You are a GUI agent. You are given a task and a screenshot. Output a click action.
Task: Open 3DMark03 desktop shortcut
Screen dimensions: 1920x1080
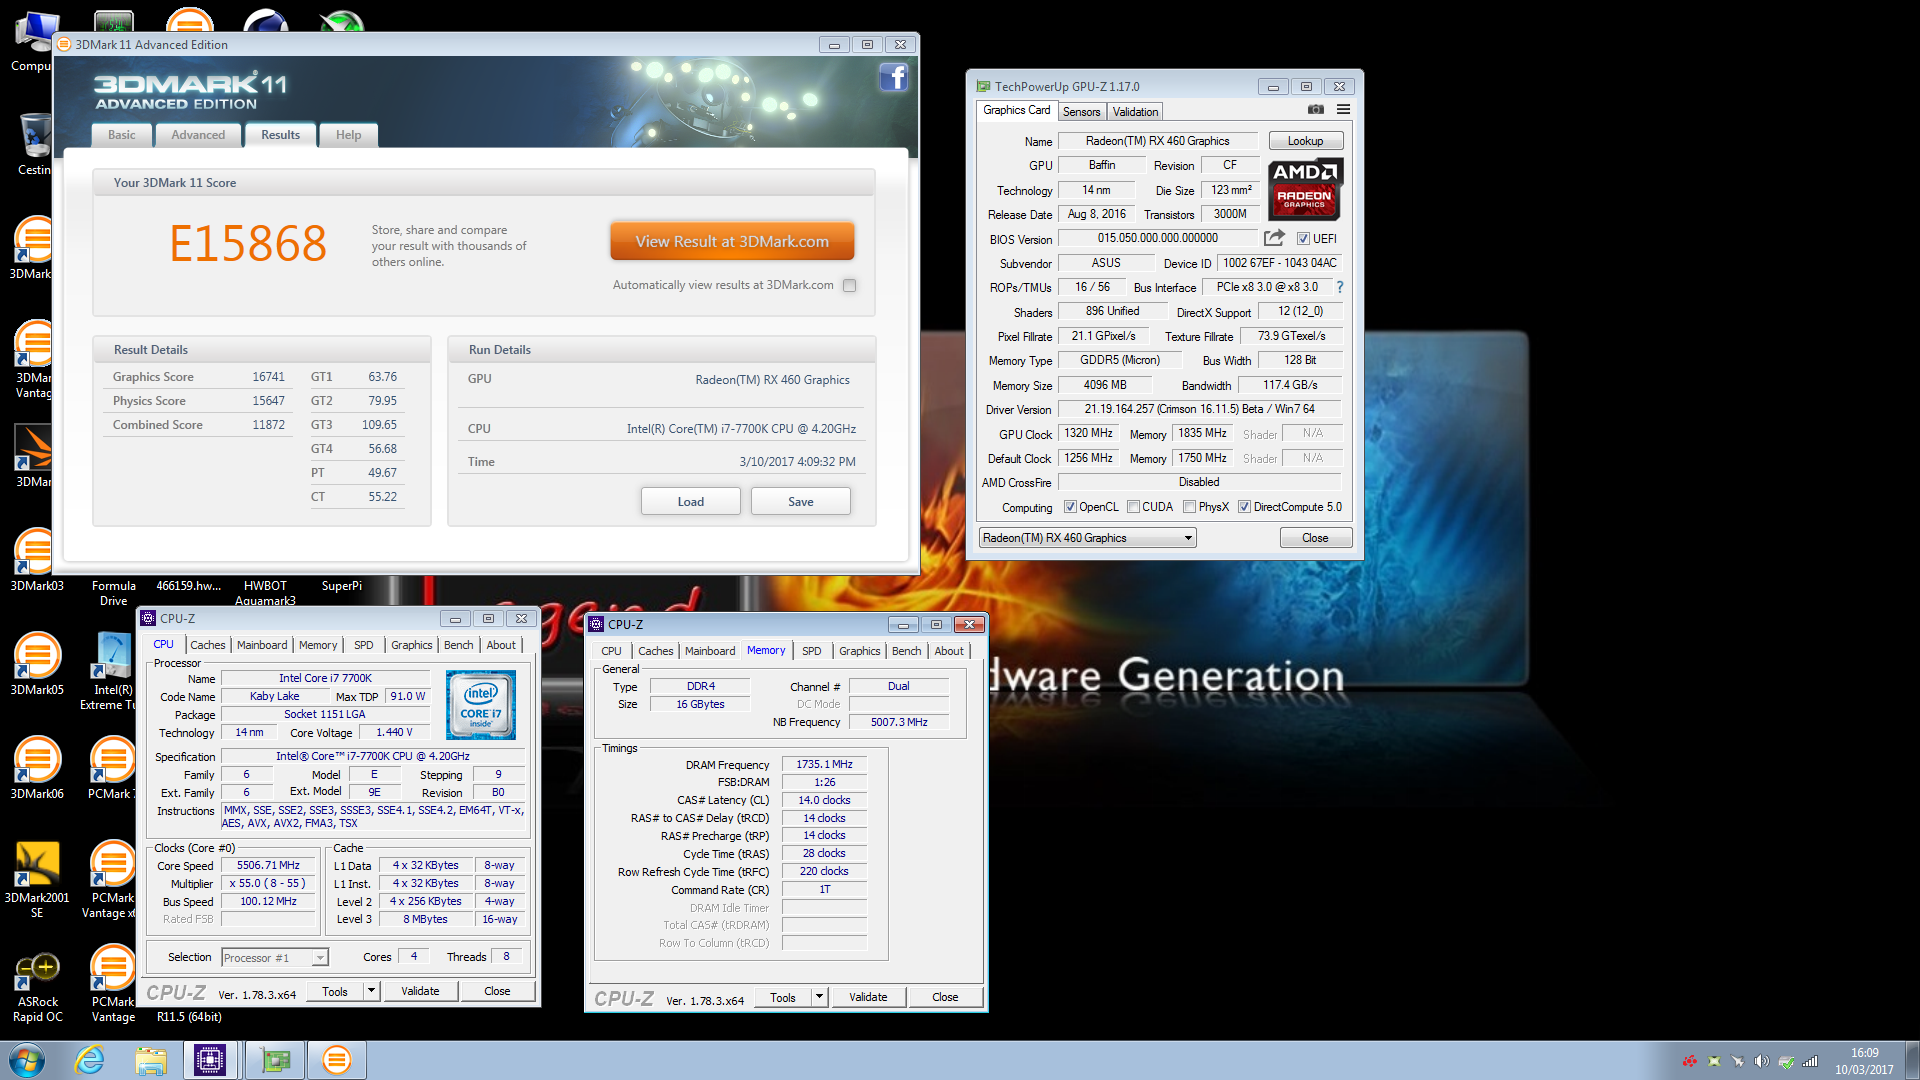(36, 558)
